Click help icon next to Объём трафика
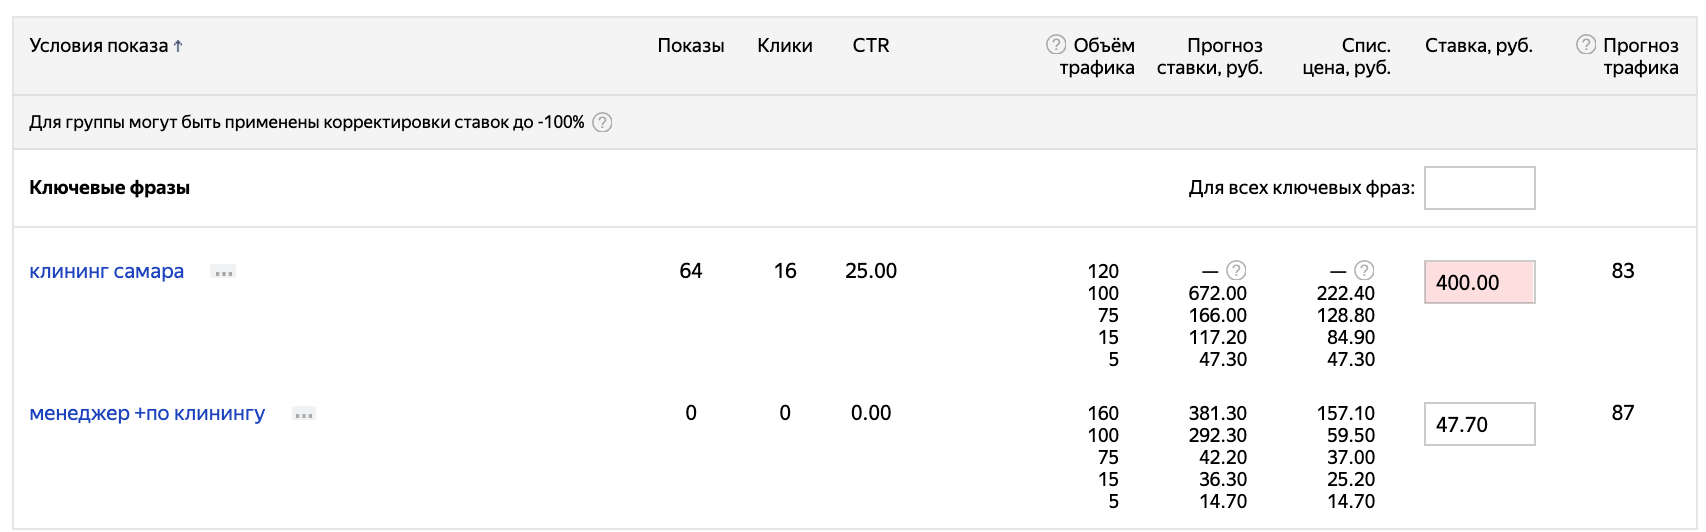The height and width of the screenshot is (532, 1706). click(1056, 45)
